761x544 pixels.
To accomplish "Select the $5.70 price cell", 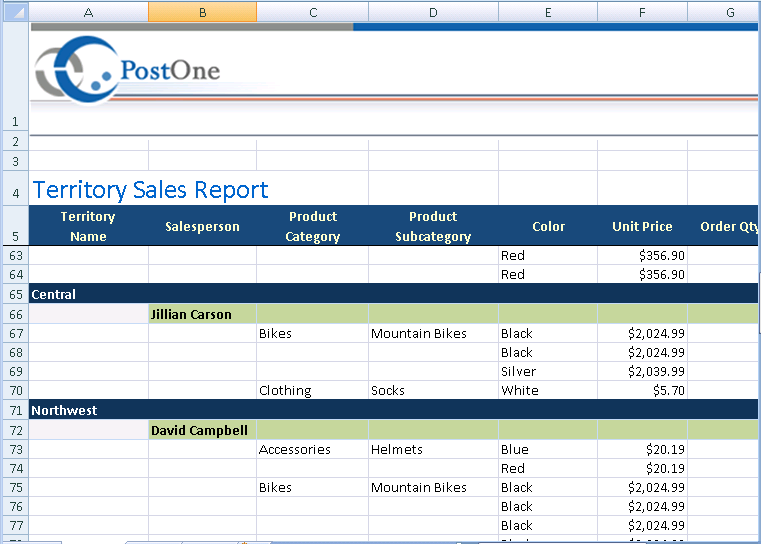I will coord(642,390).
